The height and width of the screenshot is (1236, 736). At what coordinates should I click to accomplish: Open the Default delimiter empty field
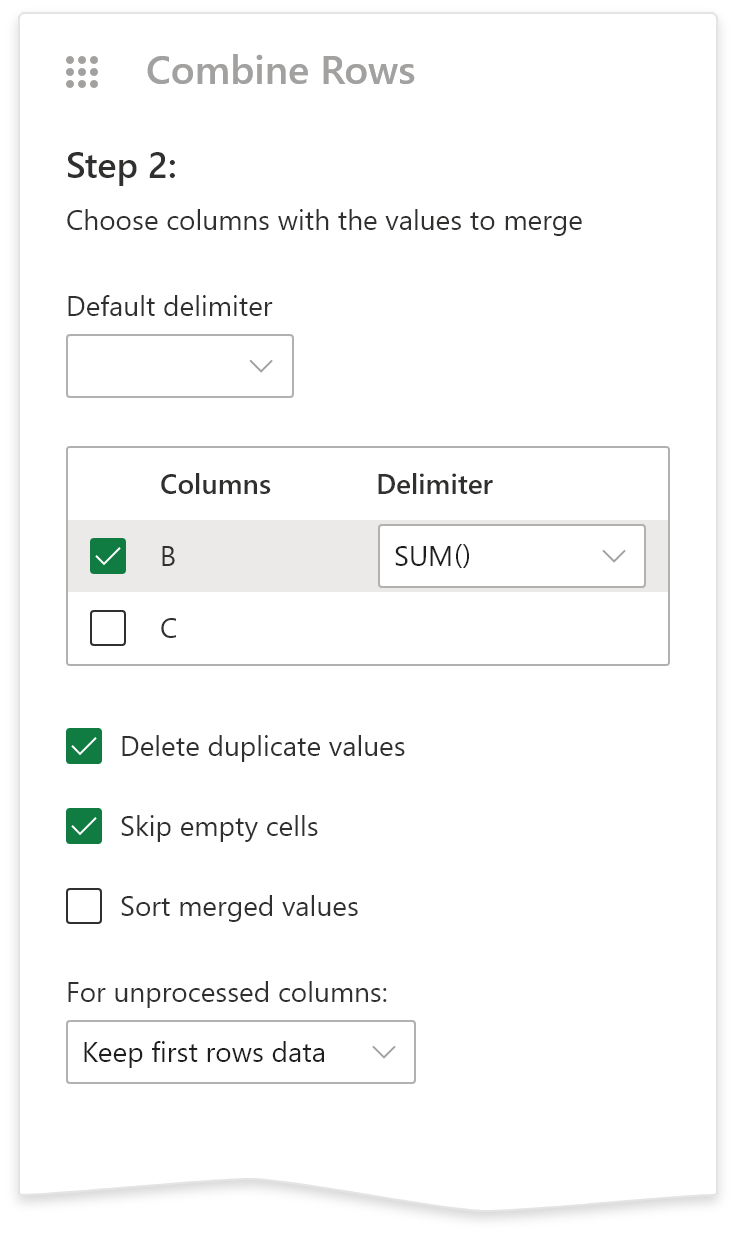(x=160, y=366)
